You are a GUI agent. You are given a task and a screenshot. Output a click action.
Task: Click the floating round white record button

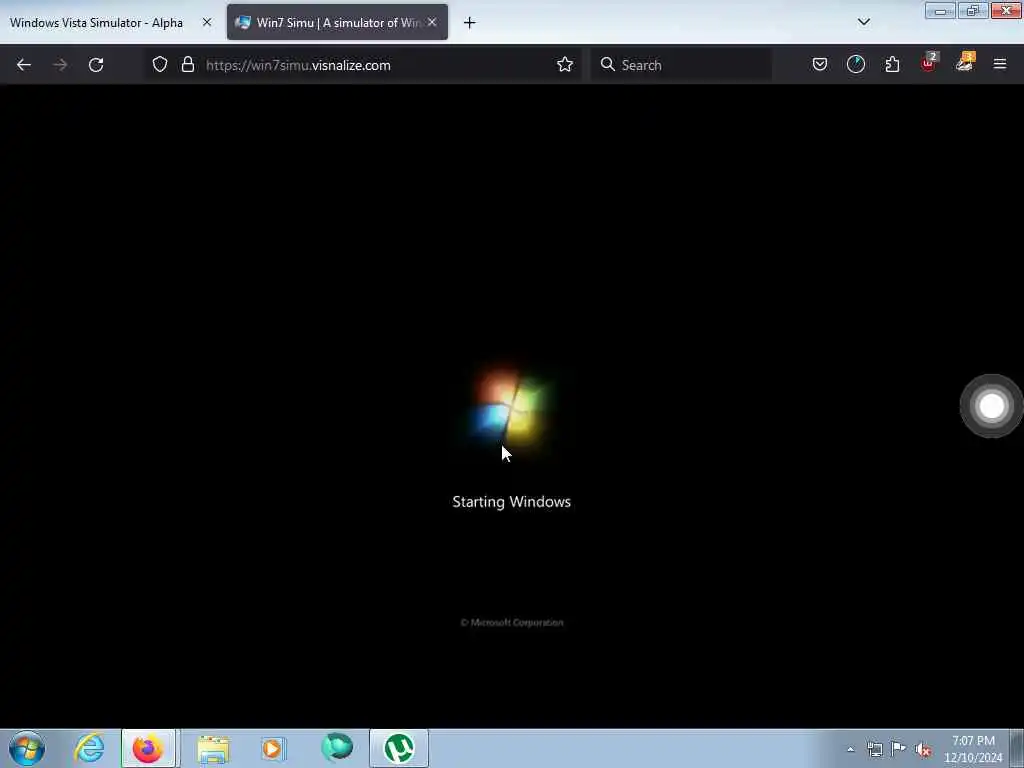click(991, 406)
